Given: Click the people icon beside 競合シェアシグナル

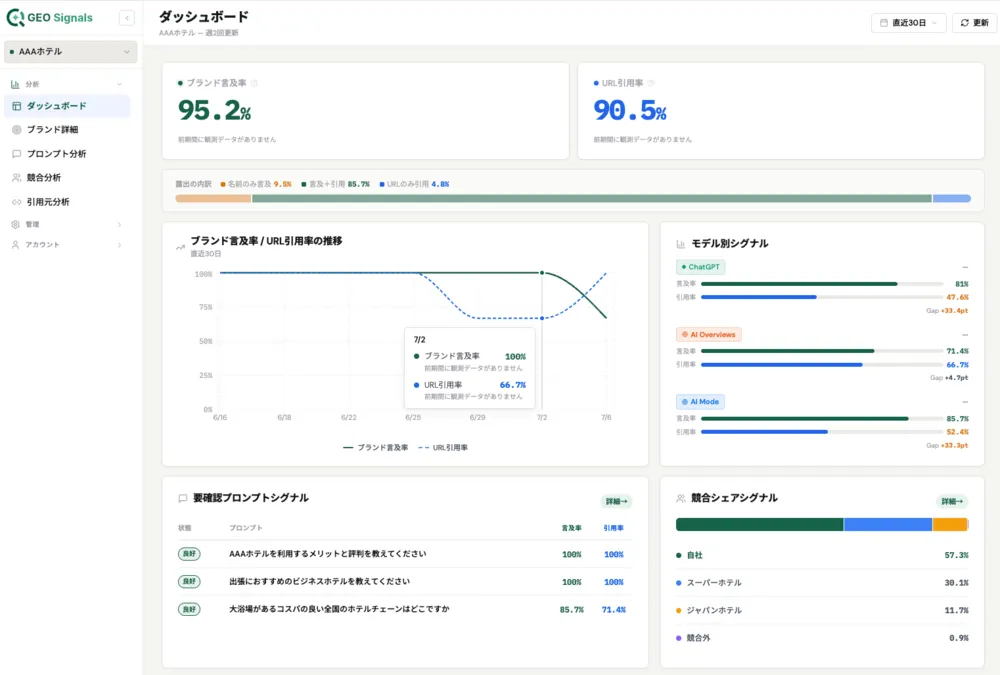Looking at the screenshot, I should click(680, 498).
